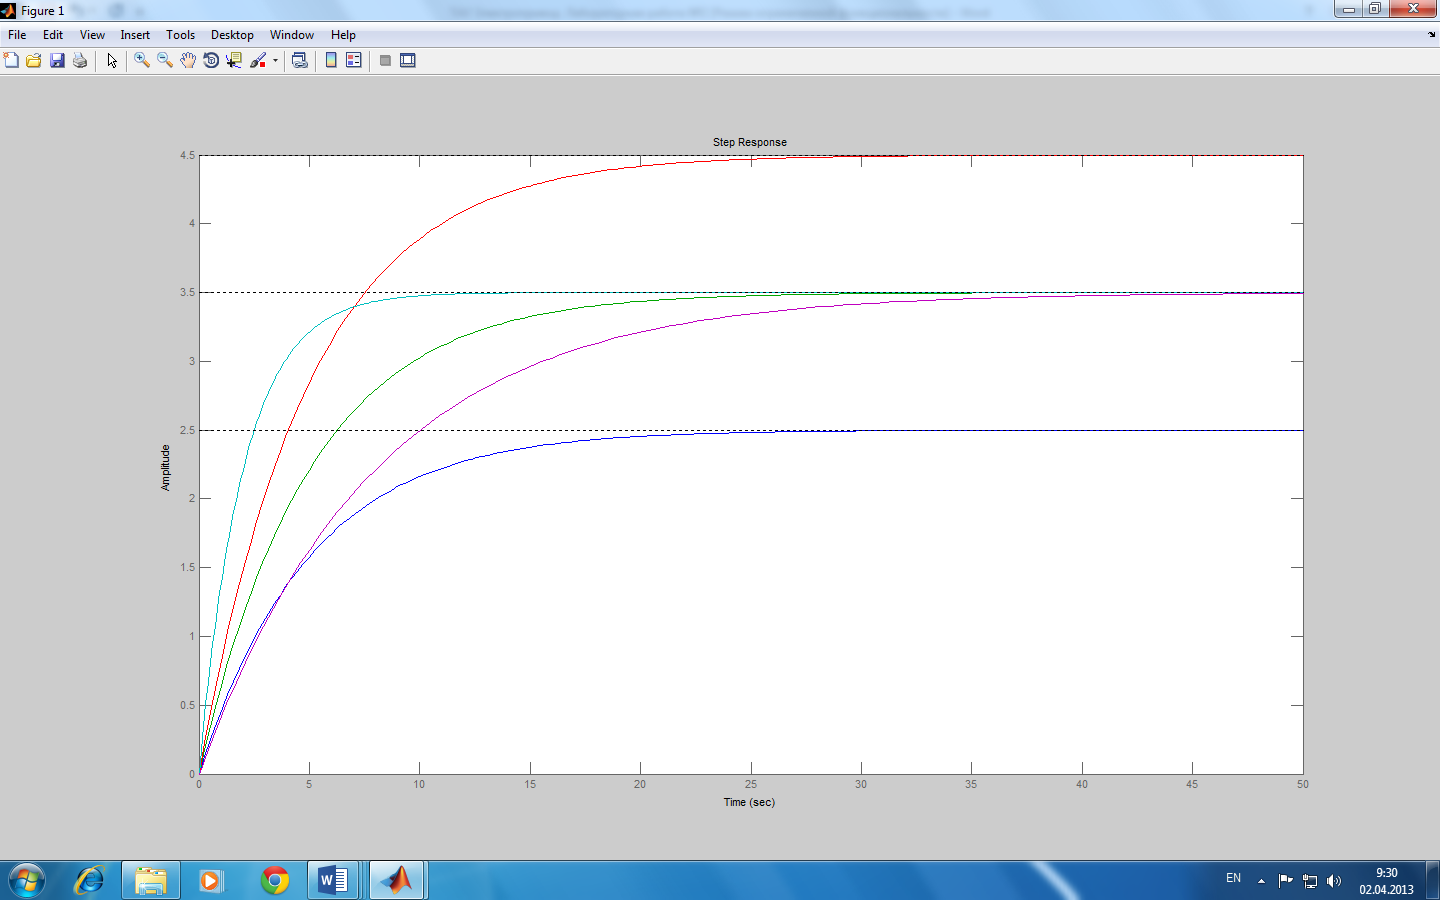Select the Edit Plot arrow tool
1440x900 pixels.
112,60
